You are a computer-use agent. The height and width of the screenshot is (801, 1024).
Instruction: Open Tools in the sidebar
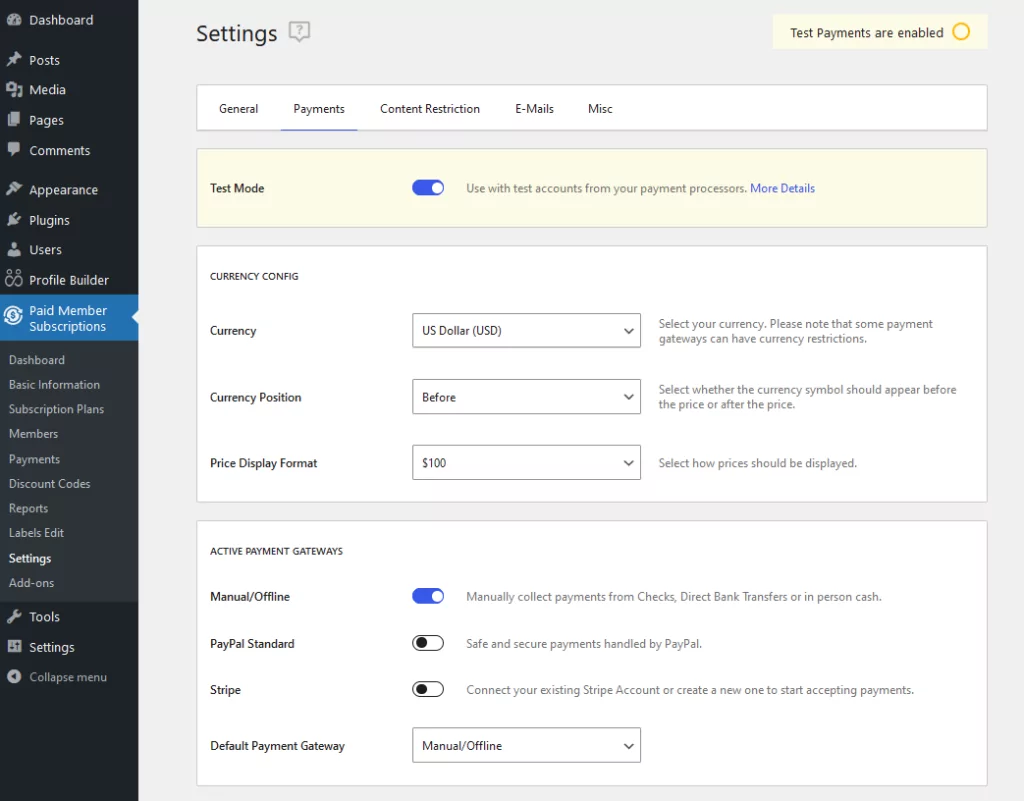44,617
